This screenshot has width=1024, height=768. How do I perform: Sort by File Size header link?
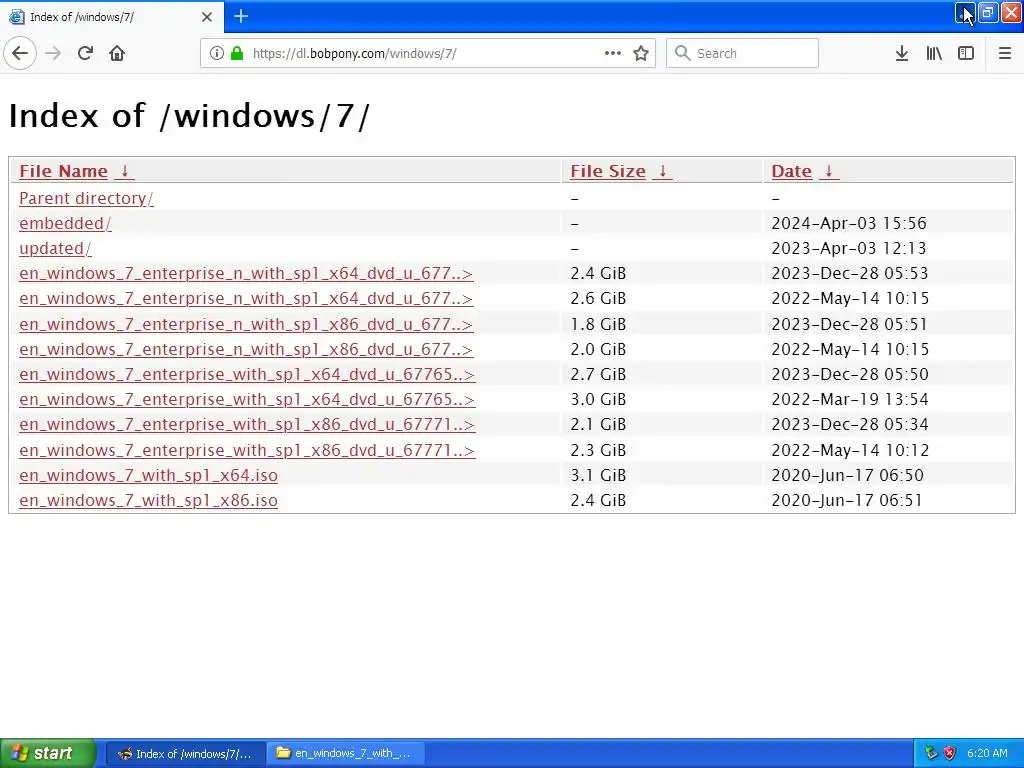608,171
